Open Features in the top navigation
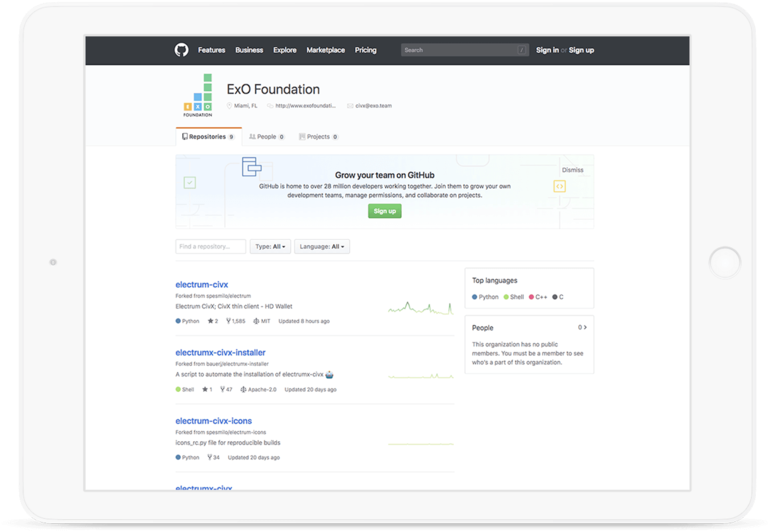This screenshot has width=768, height=531. (212, 50)
